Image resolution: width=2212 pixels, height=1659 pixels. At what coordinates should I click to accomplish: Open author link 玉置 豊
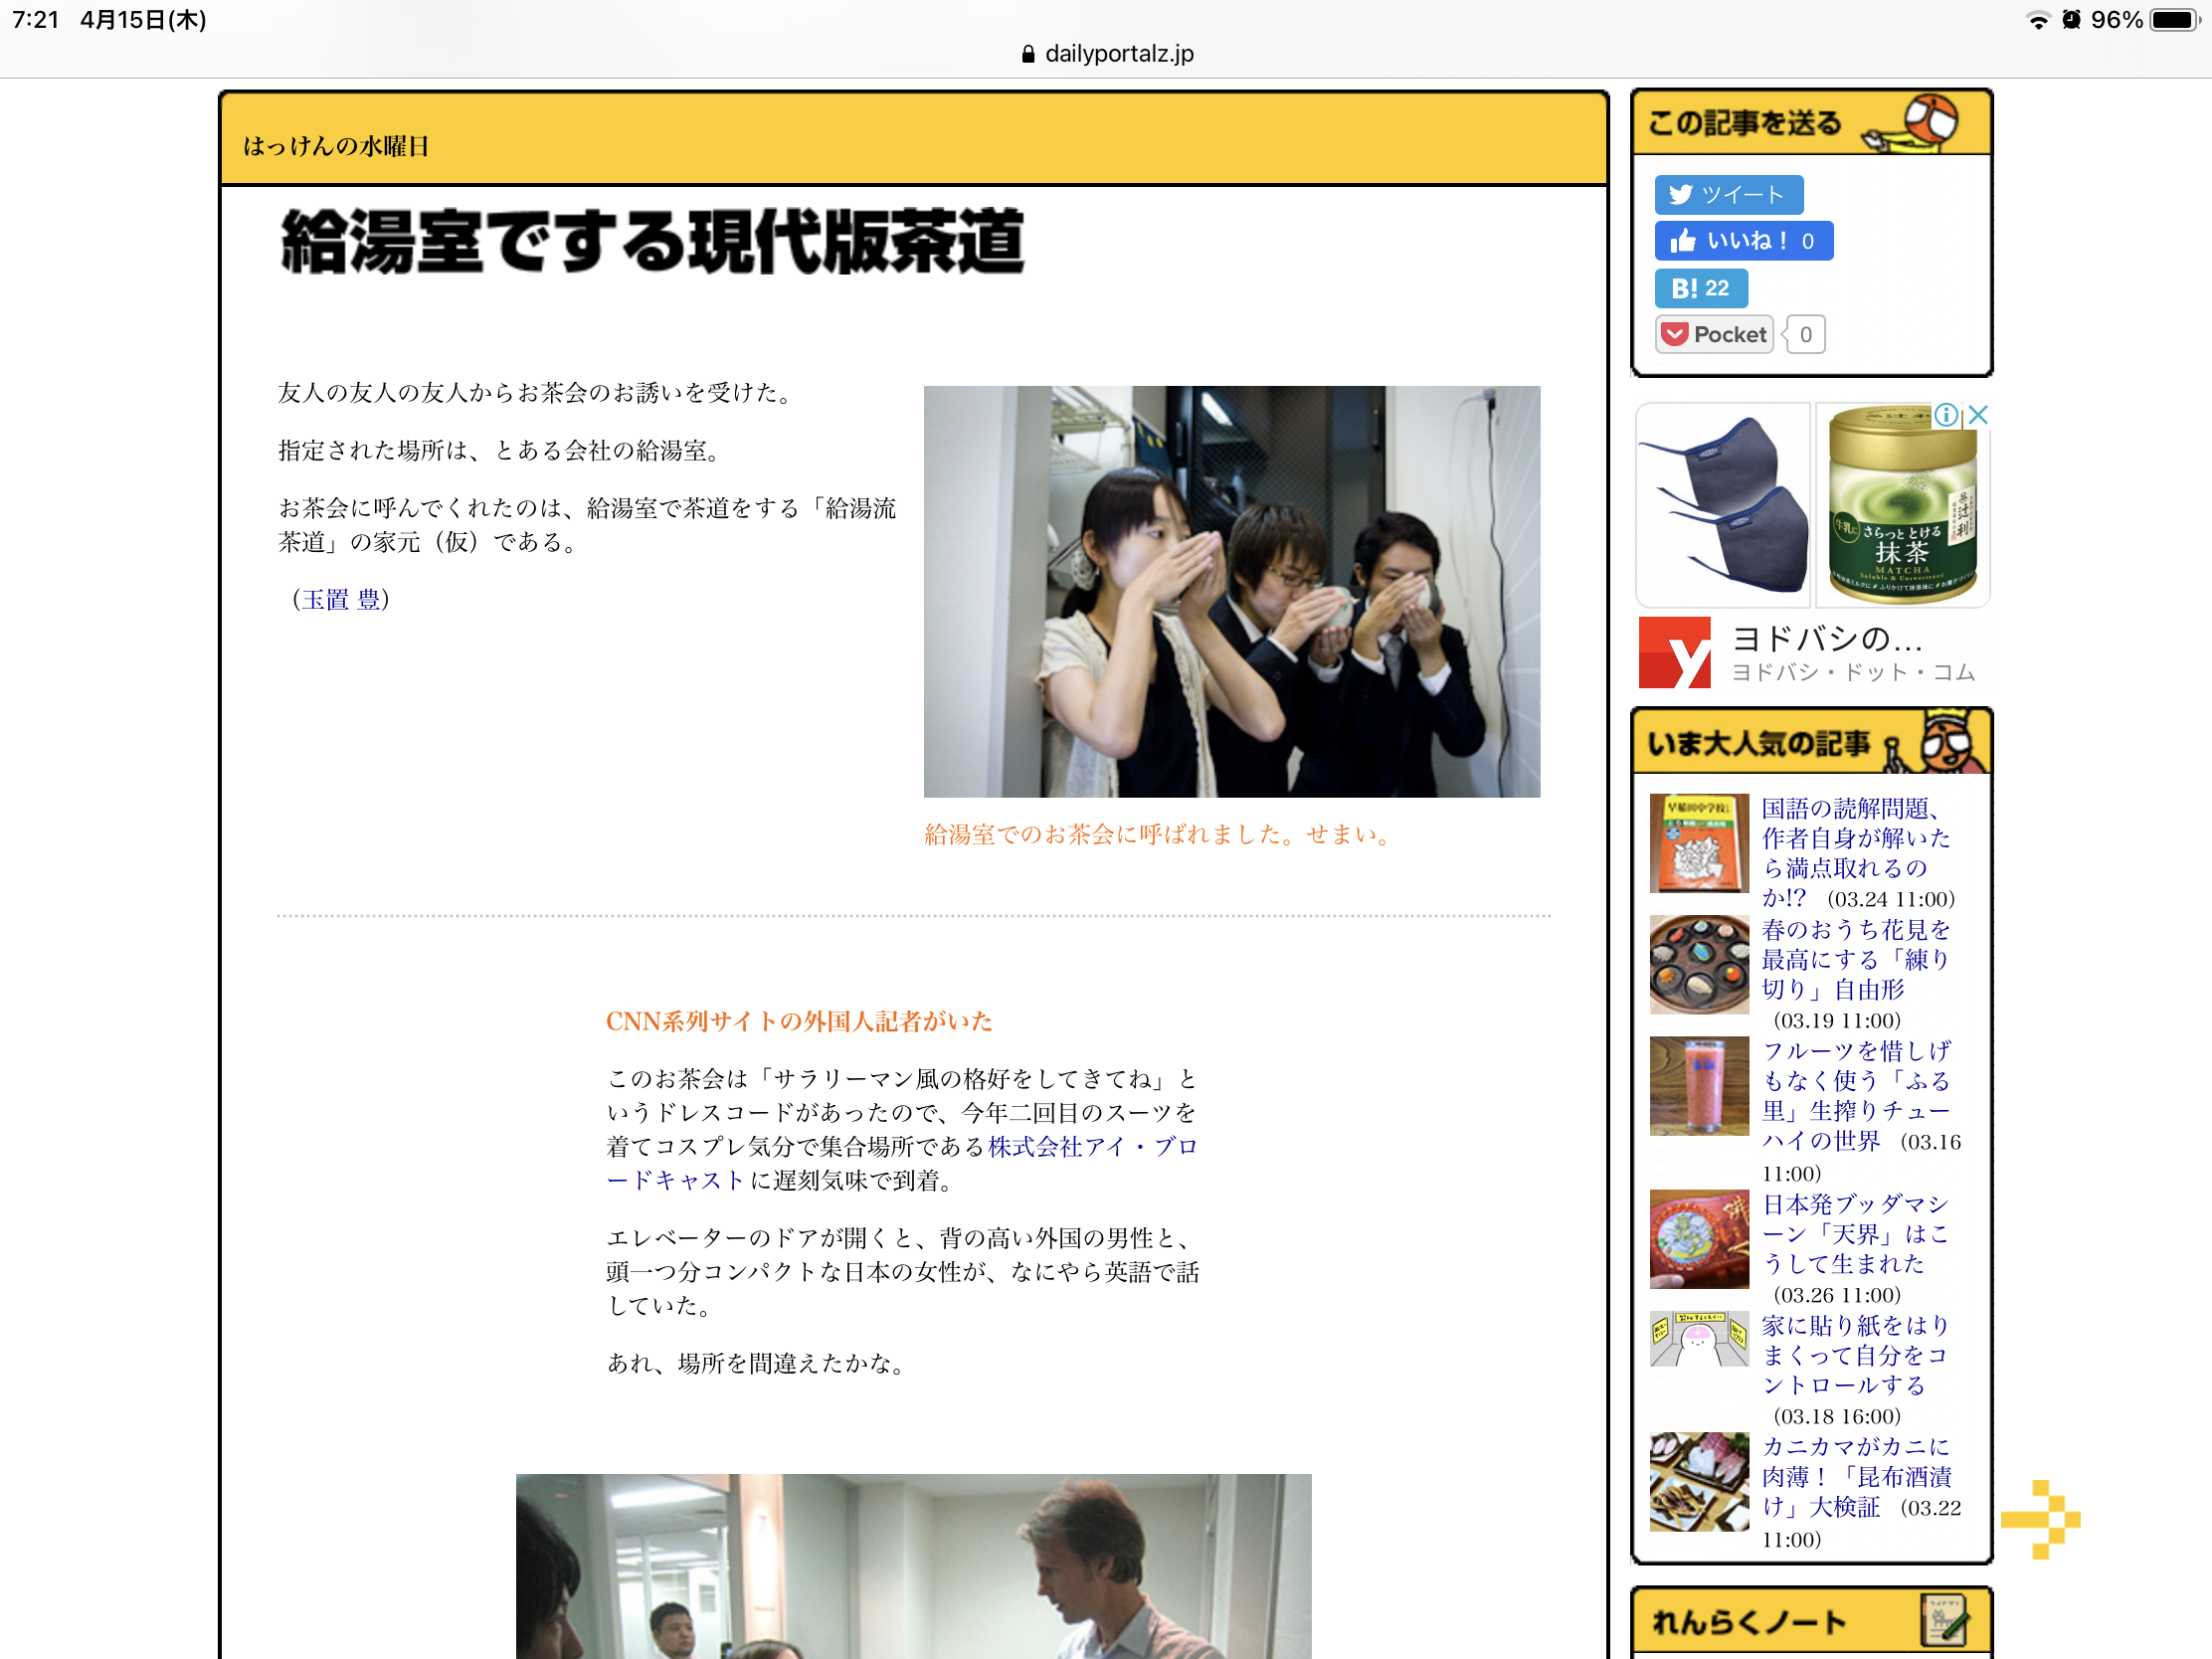point(341,599)
